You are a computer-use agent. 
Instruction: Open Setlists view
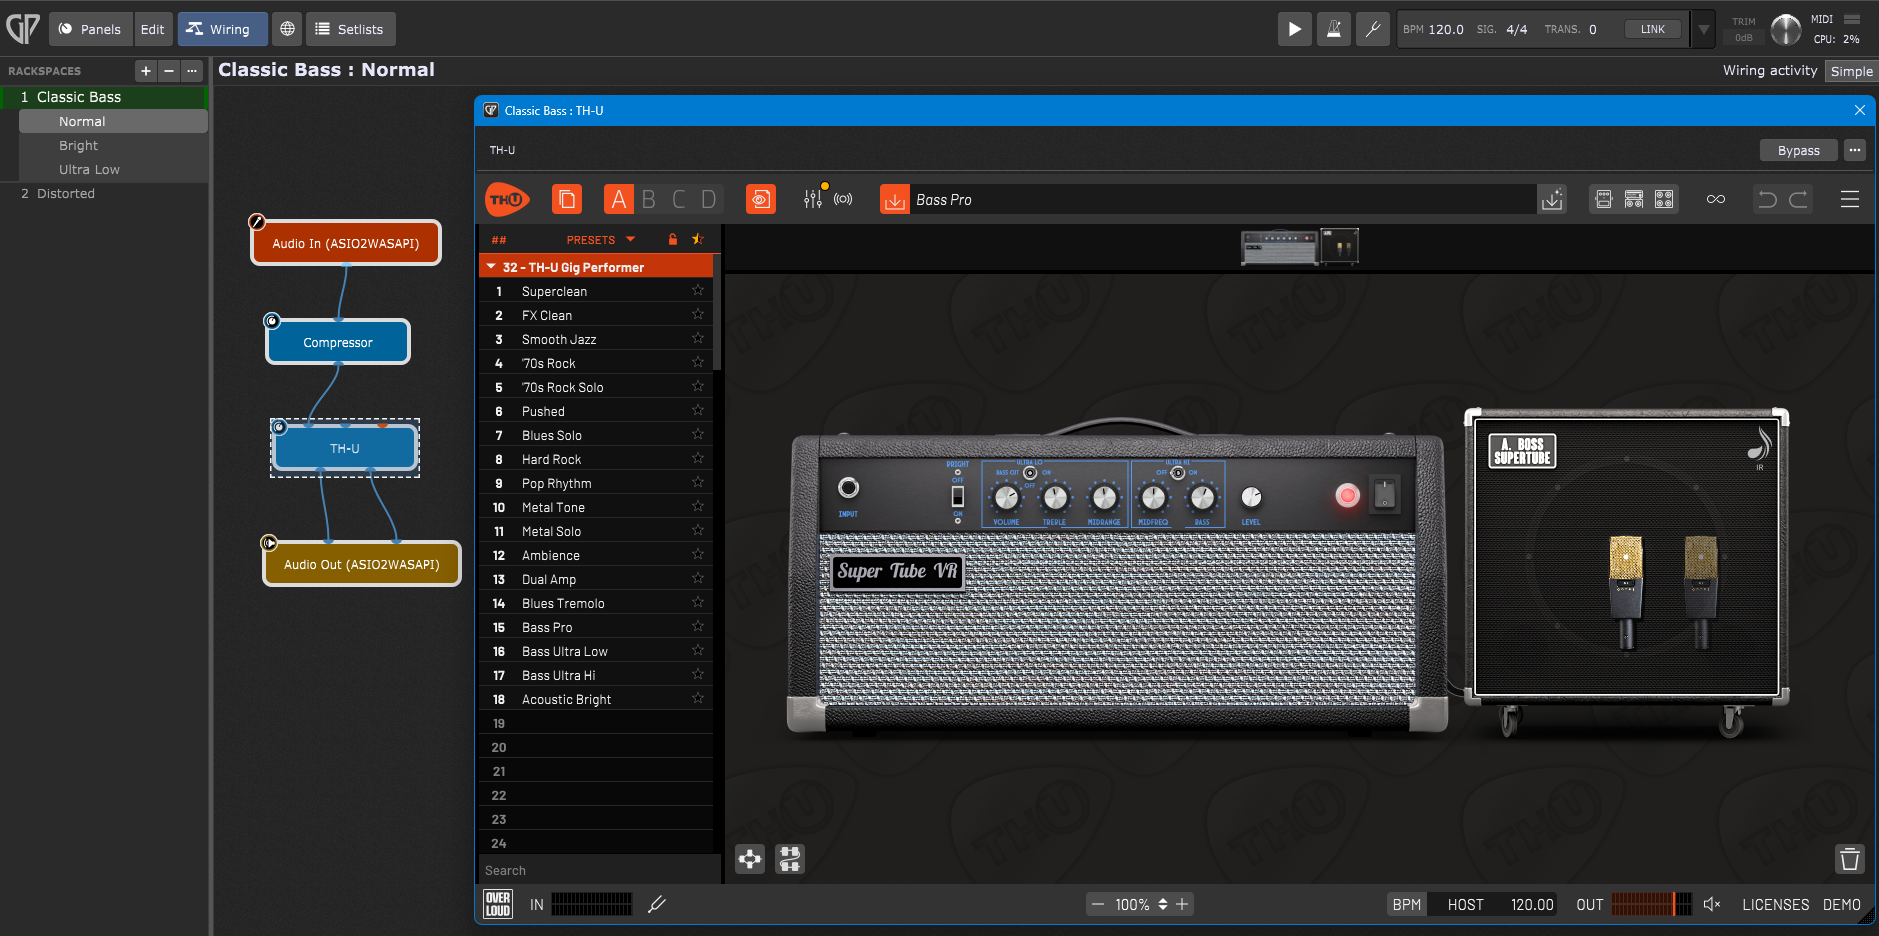[351, 29]
